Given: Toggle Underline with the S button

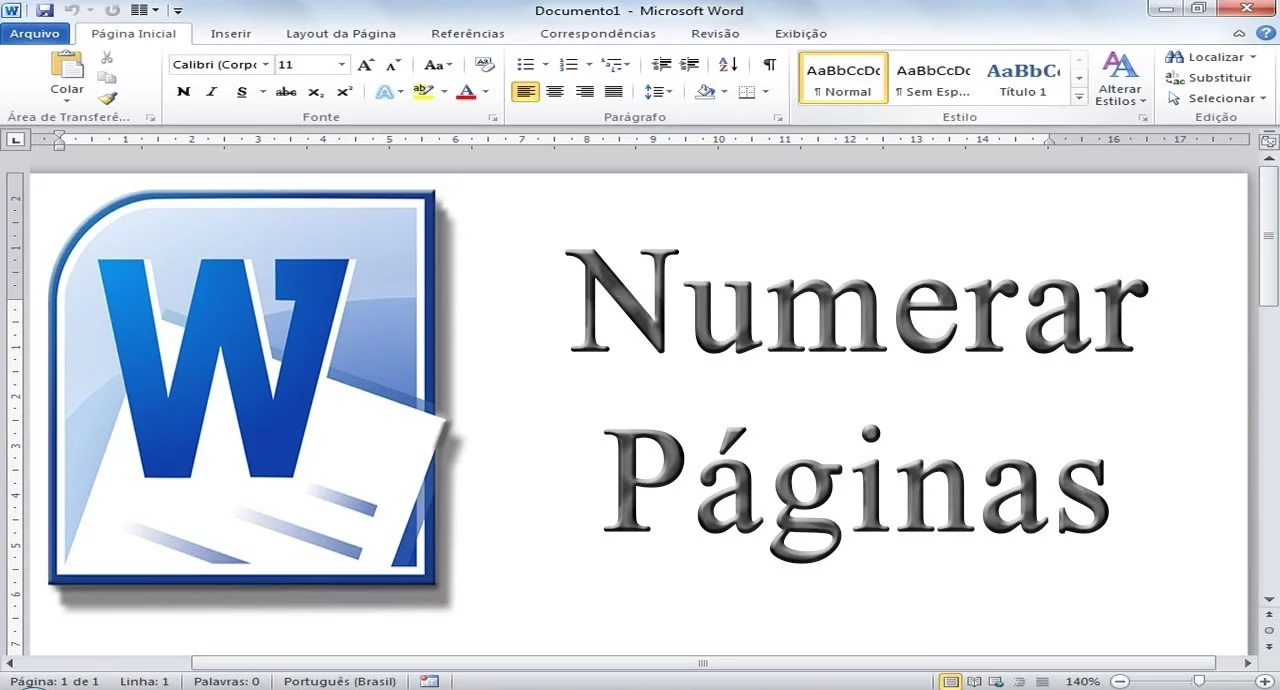Looking at the screenshot, I should 241,92.
